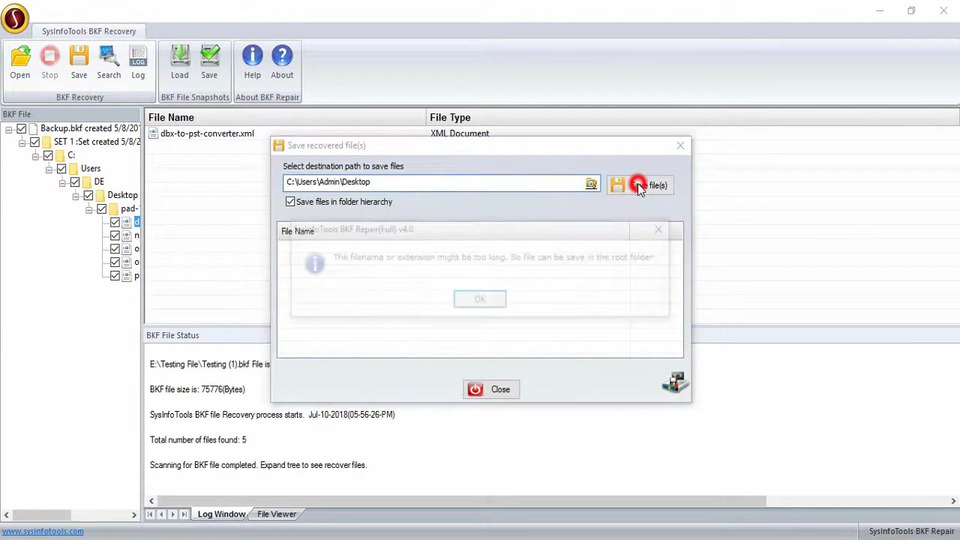Toggle the pad- folder checkbox

[x=102, y=209]
